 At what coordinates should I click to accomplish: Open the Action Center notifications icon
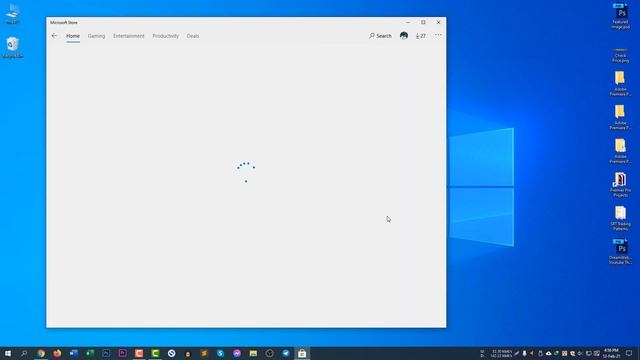[x=629, y=353]
